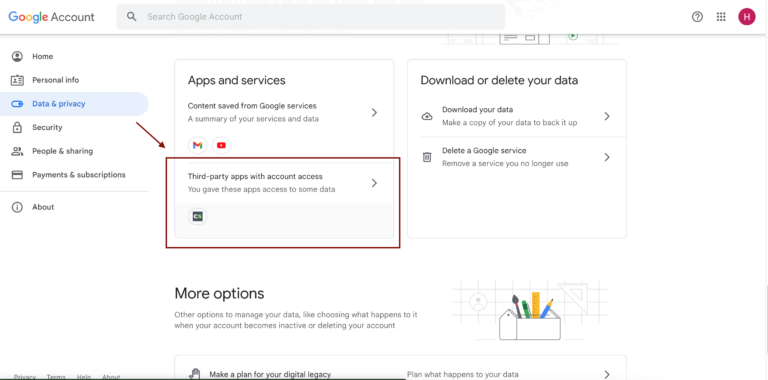This screenshot has height=380, width=768.
Task: Click the magnifier search icon
Action: click(x=131, y=17)
